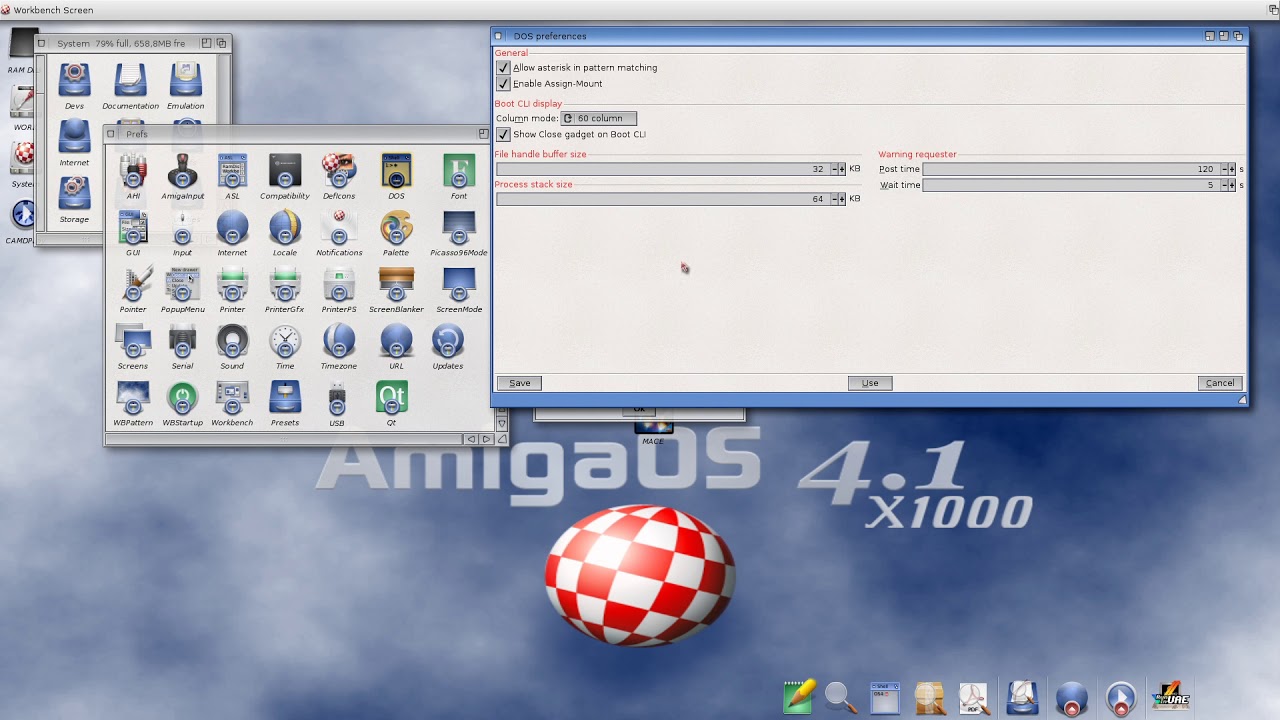This screenshot has height=720, width=1280.
Task: Open the USB prefs icon
Action: pyautogui.click(x=337, y=398)
